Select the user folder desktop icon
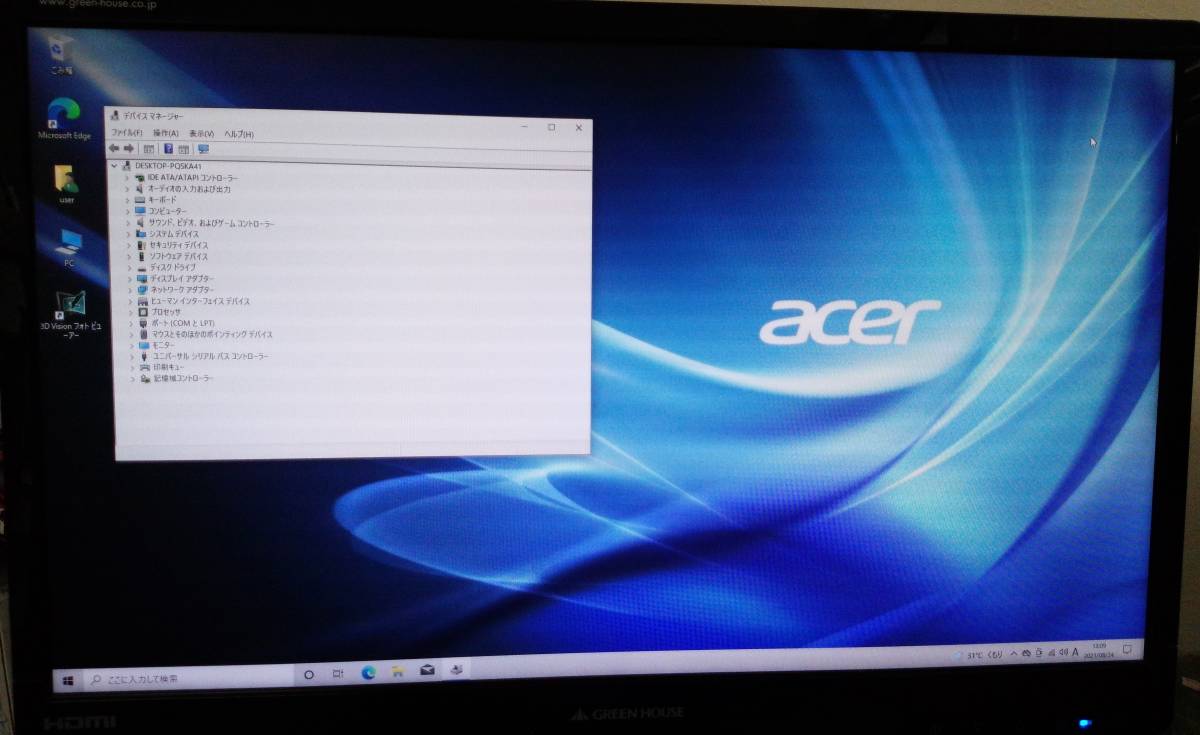Screen dimensions: 1200x735 66,184
